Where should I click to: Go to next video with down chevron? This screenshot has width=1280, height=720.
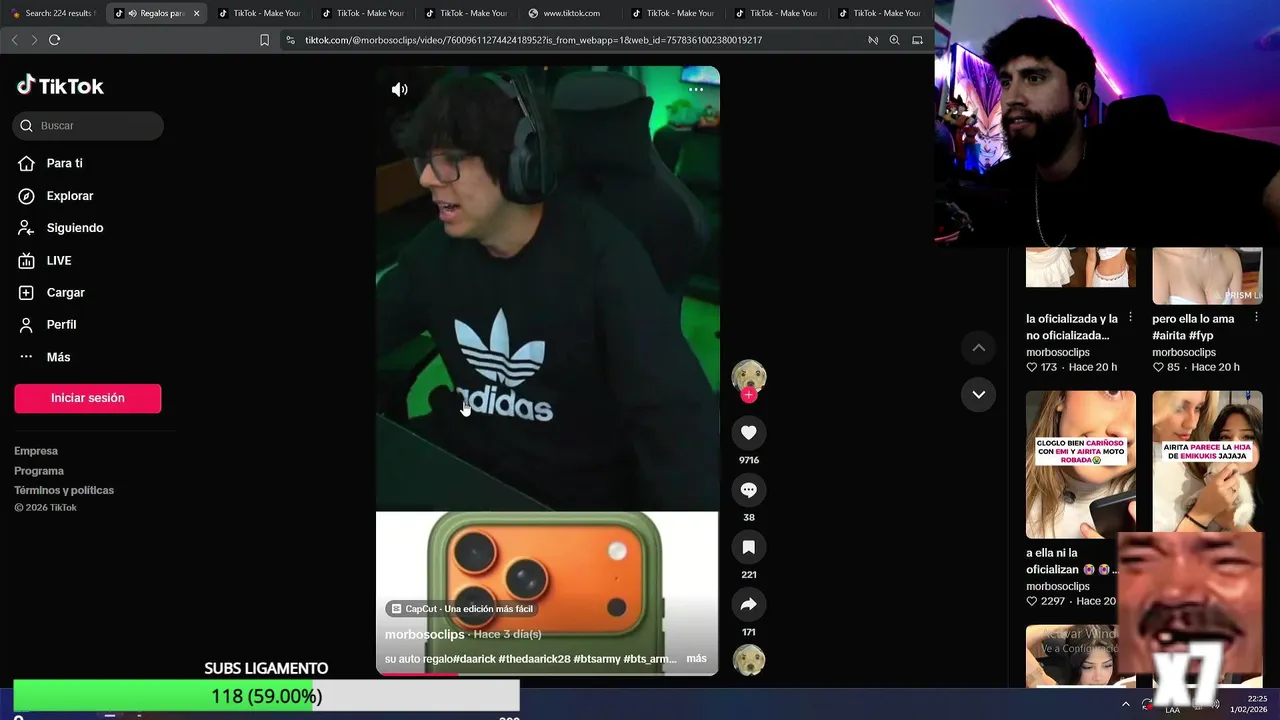point(979,394)
